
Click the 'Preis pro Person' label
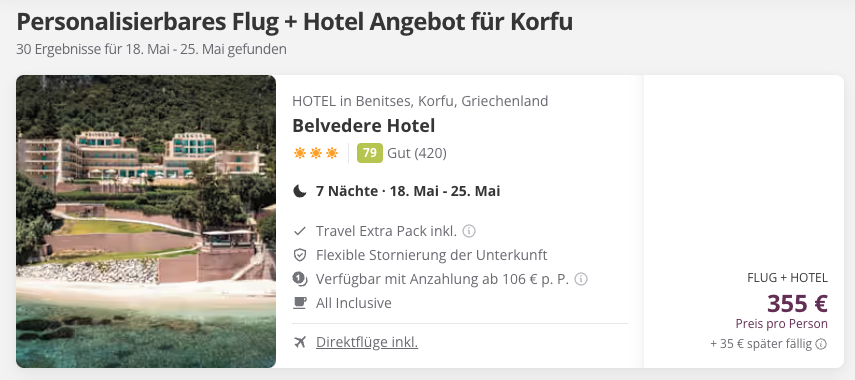coord(781,324)
